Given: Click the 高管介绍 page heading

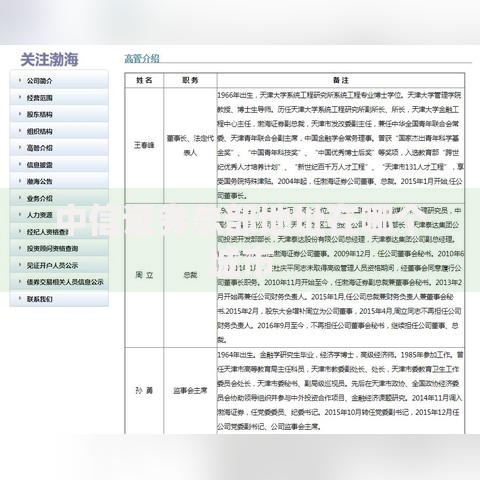Looking at the screenshot, I should tap(142, 59).
